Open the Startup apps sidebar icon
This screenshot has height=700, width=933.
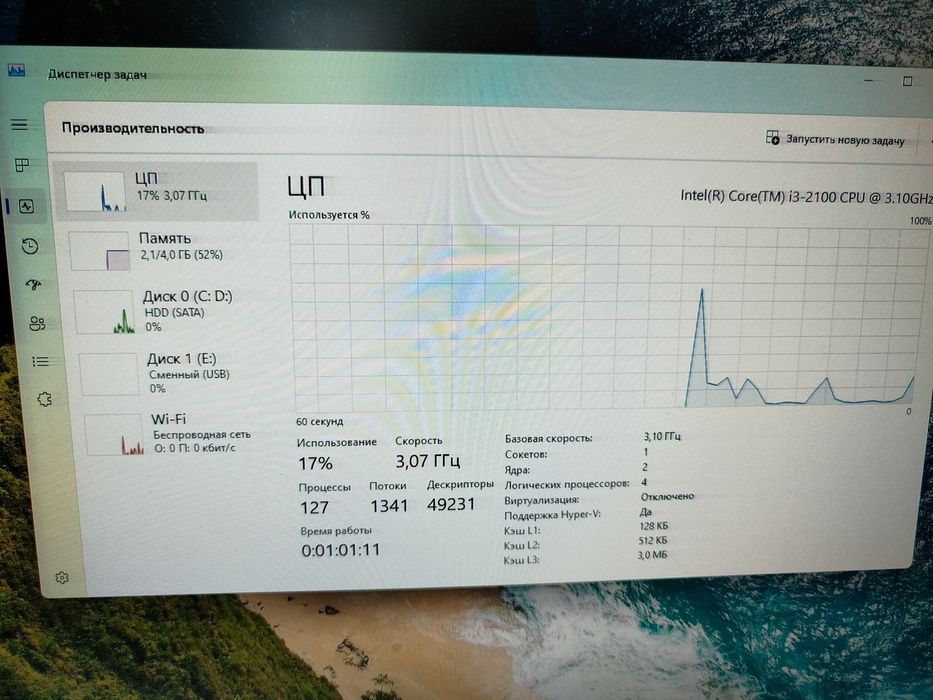(34, 285)
